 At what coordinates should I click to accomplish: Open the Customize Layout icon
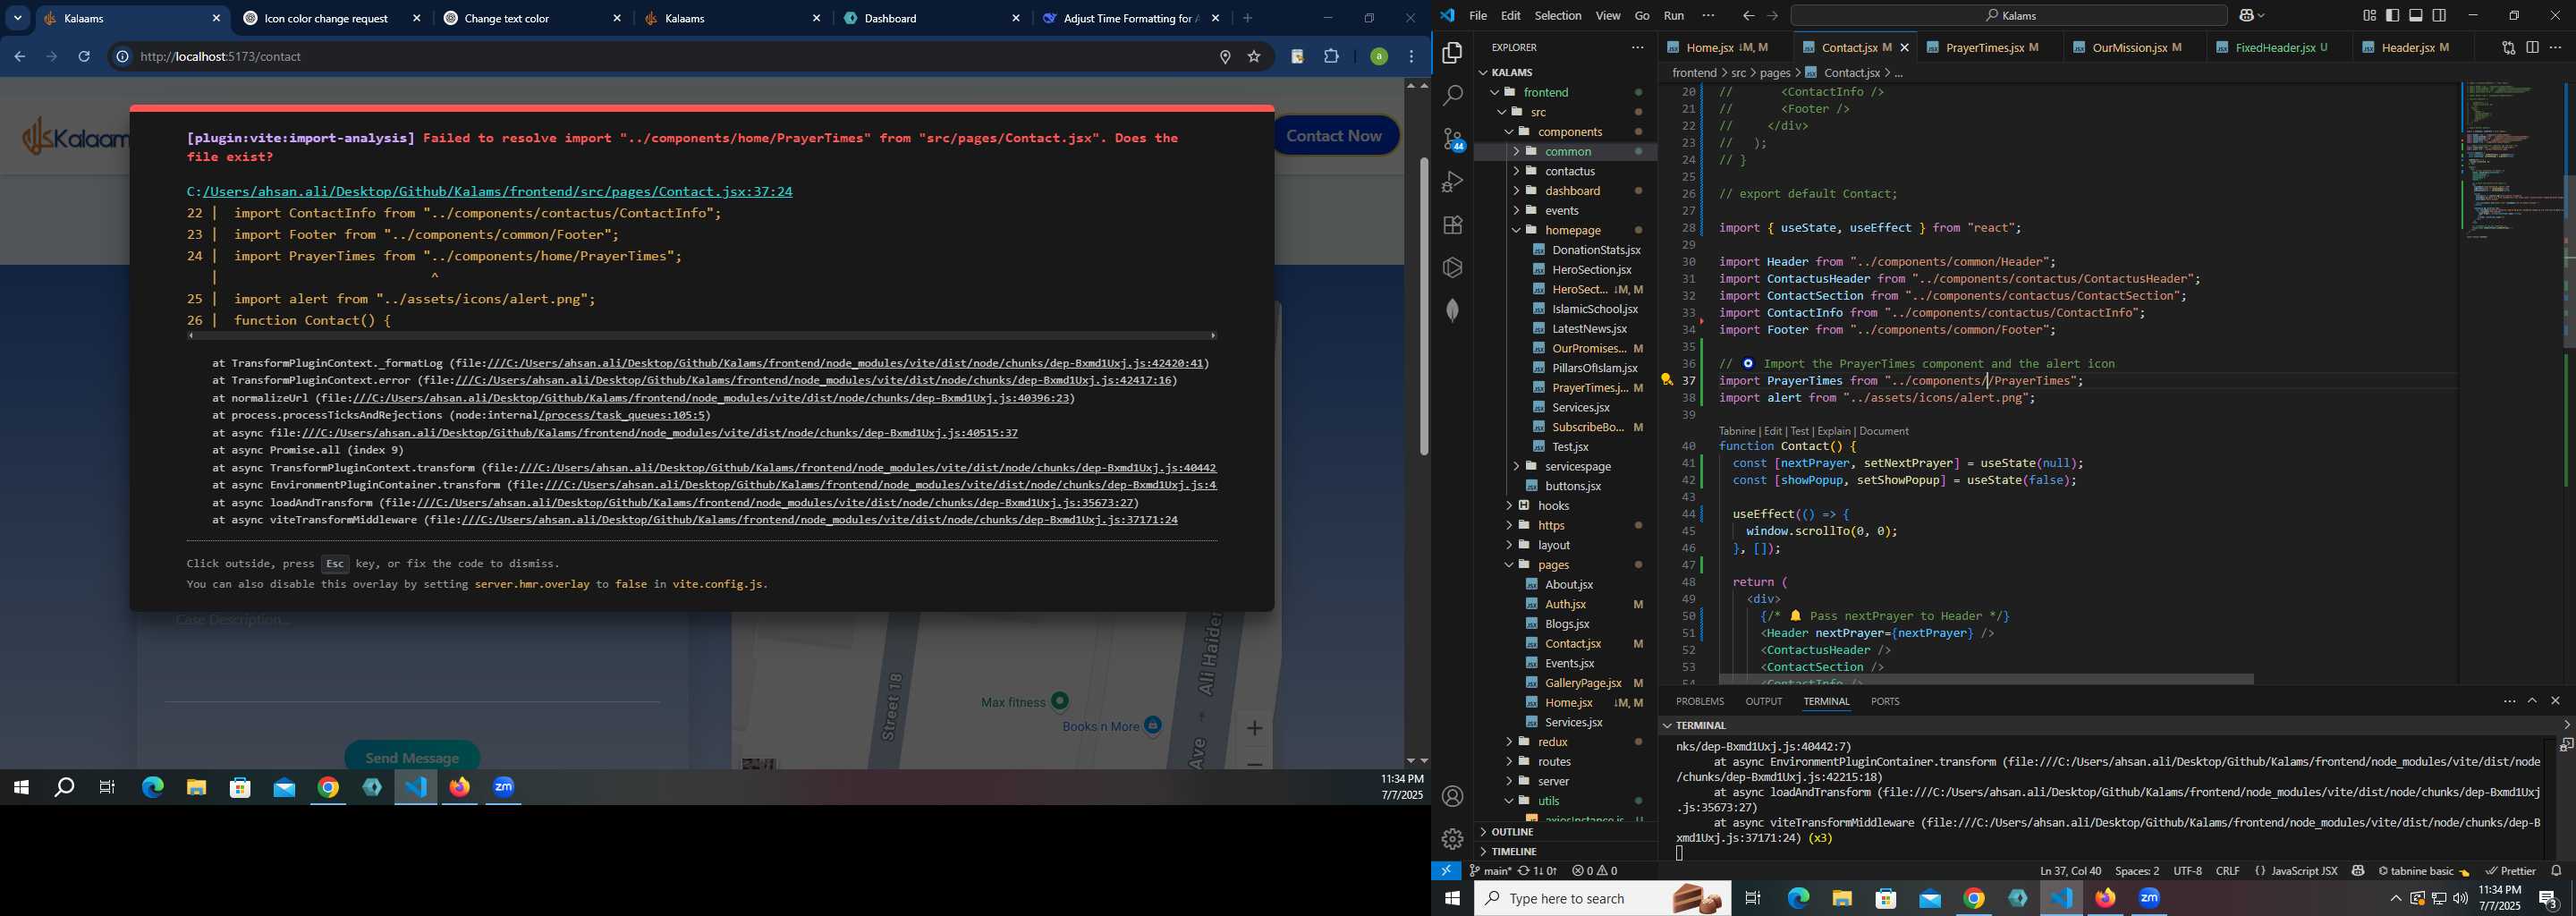[2369, 16]
